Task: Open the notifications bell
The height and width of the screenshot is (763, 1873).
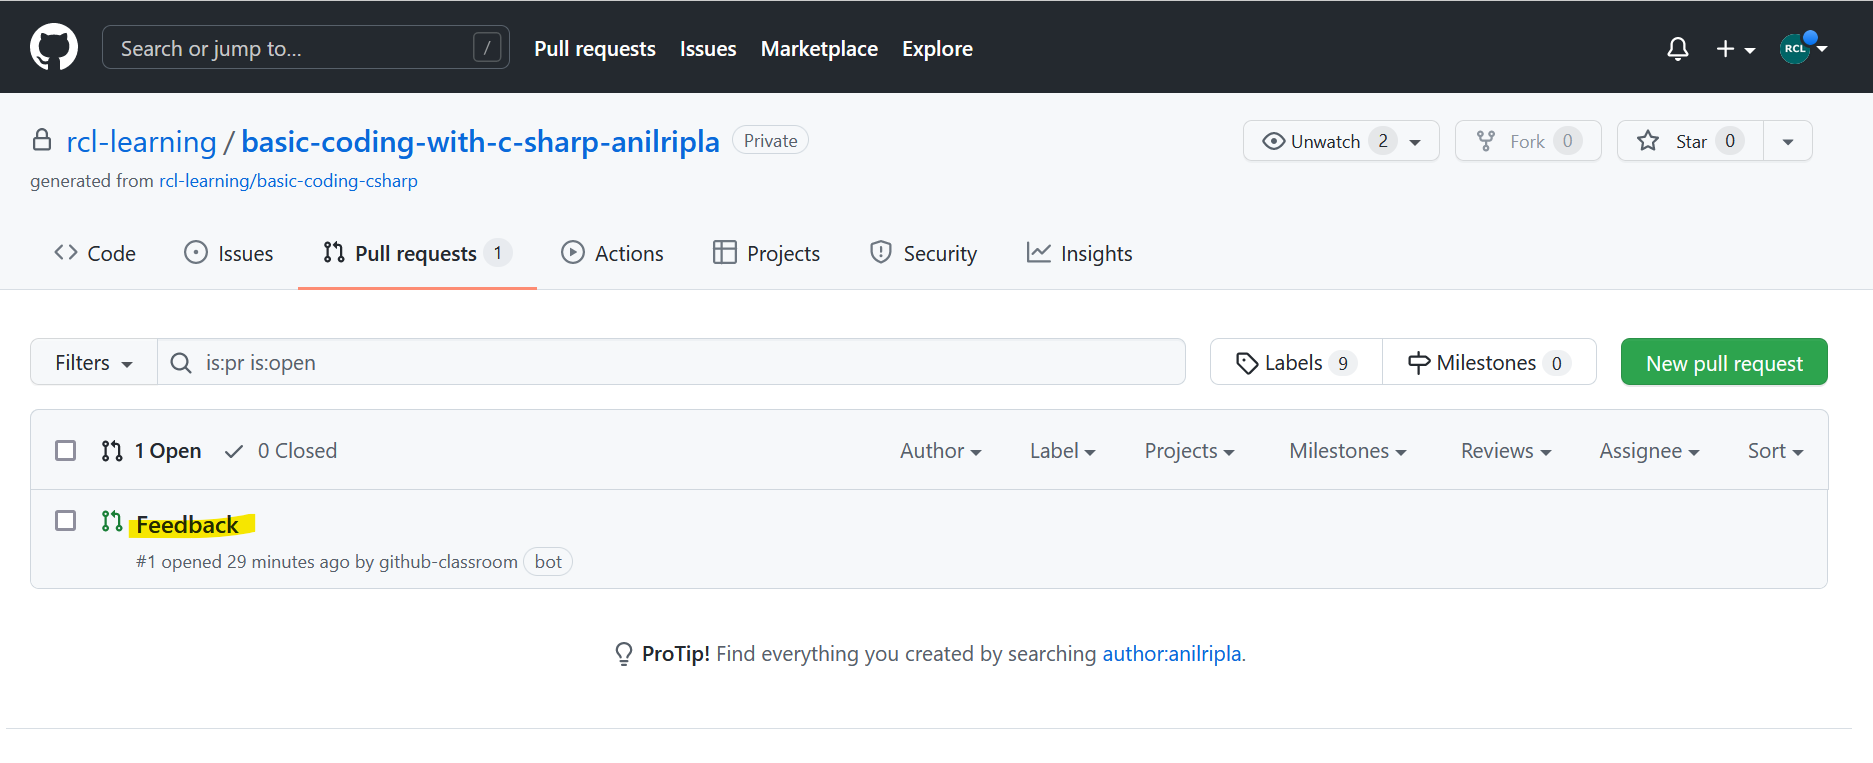Action: [x=1678, y=48]
